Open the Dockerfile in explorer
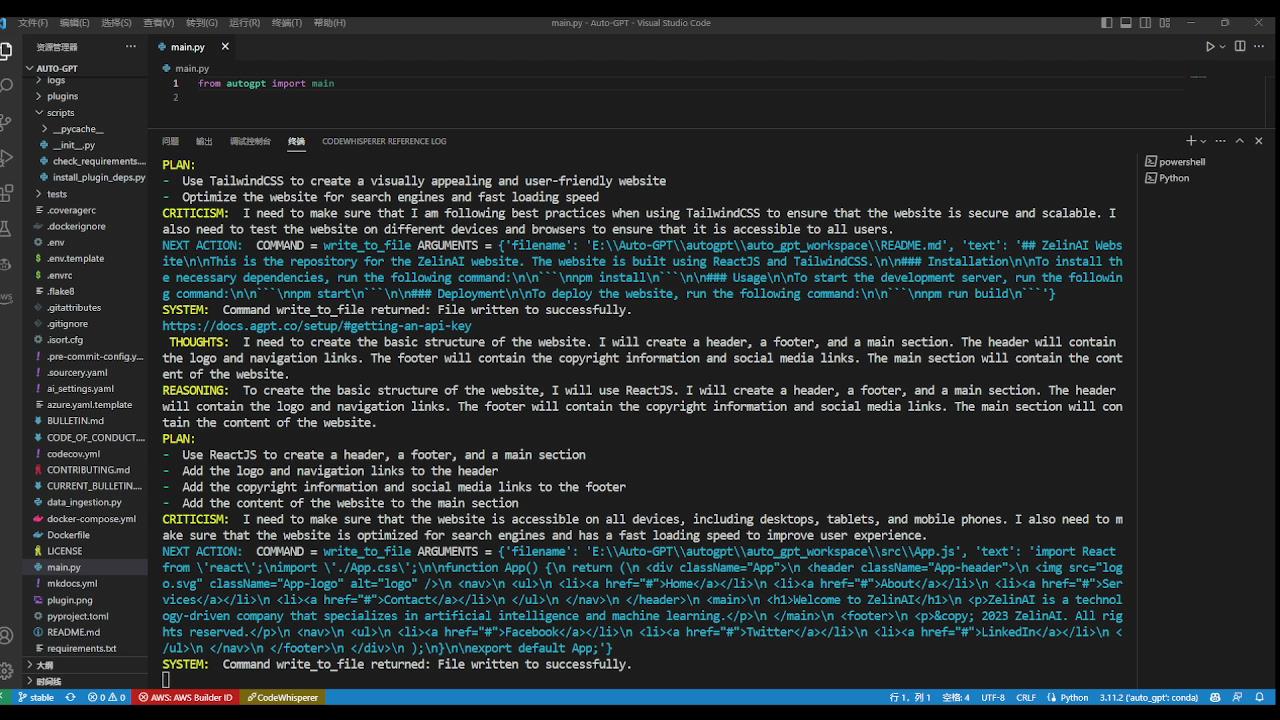This screenshot has height=720, width=1280. [x=84, y=535]
